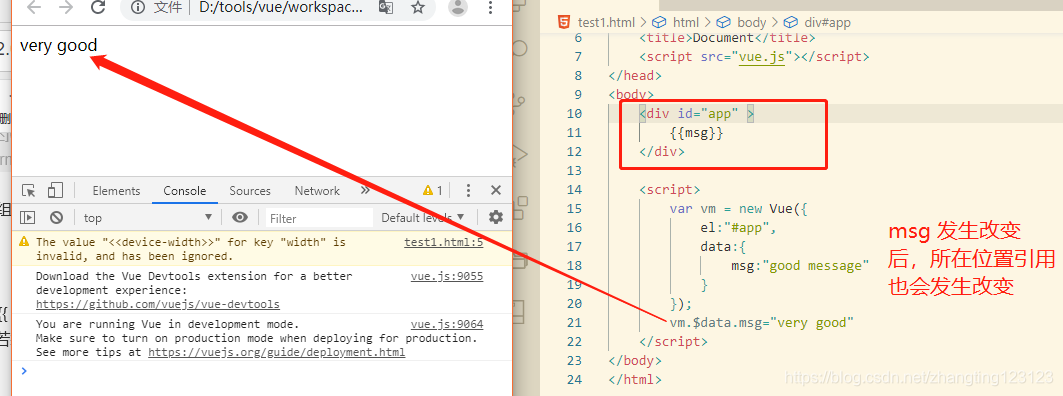Follow the github.com/vuejs/vue-devtools link
The height and width of the screenshot is (396, 1063).
pyautogui.click(x=158, y=304)
